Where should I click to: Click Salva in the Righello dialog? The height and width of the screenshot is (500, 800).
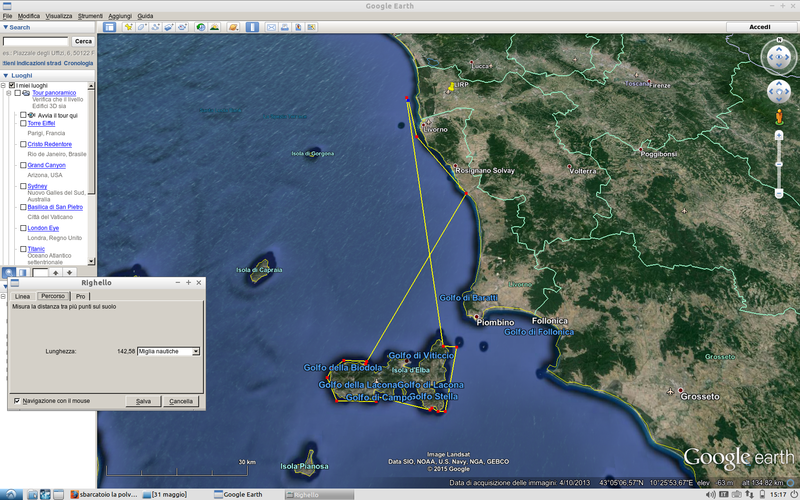[x=143, y=402]
